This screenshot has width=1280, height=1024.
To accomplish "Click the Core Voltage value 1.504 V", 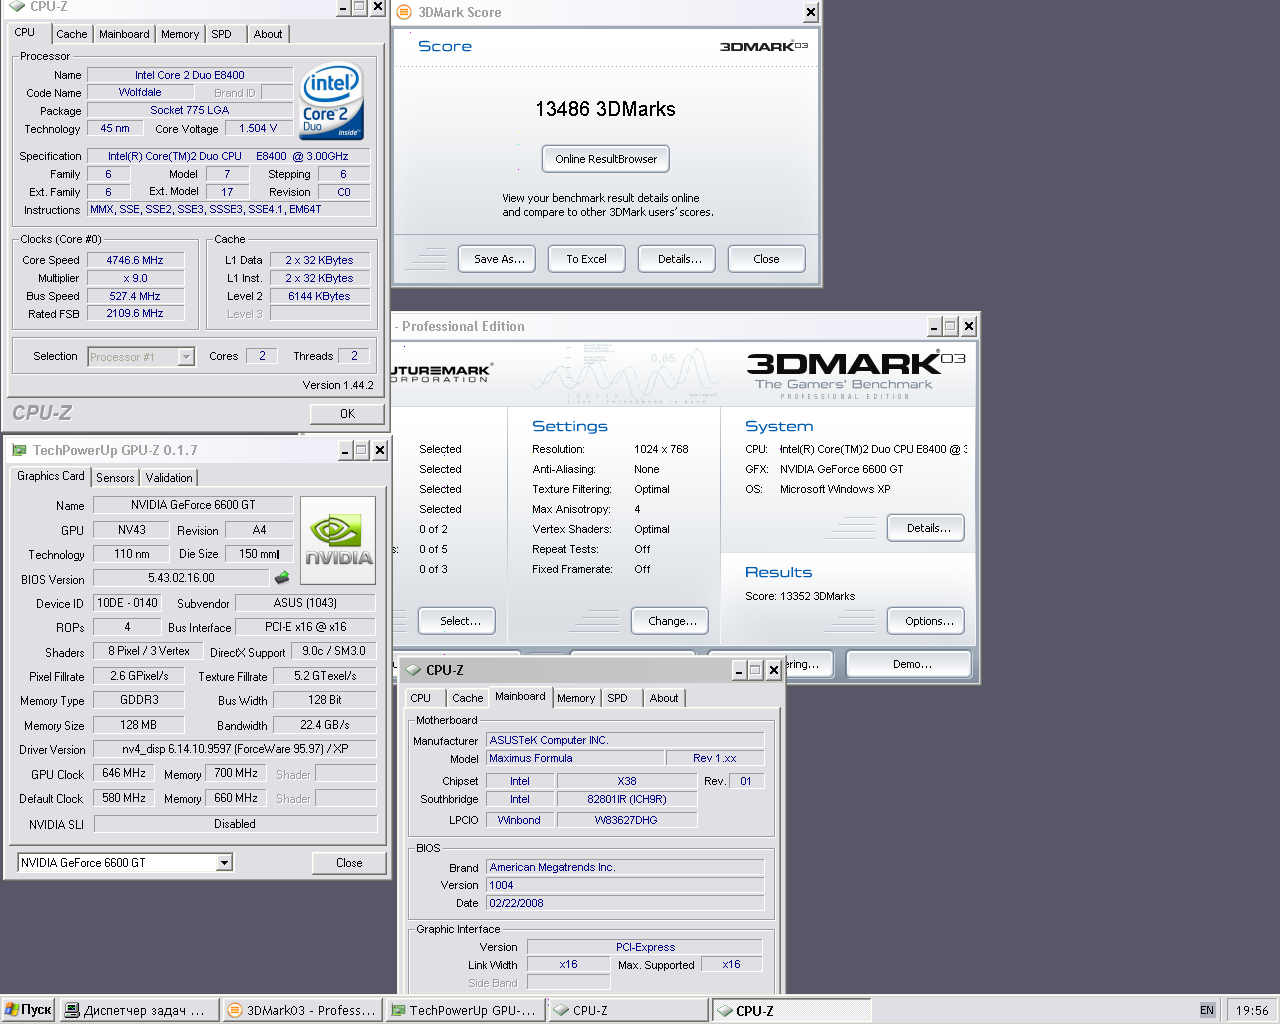I will [258, 129].
